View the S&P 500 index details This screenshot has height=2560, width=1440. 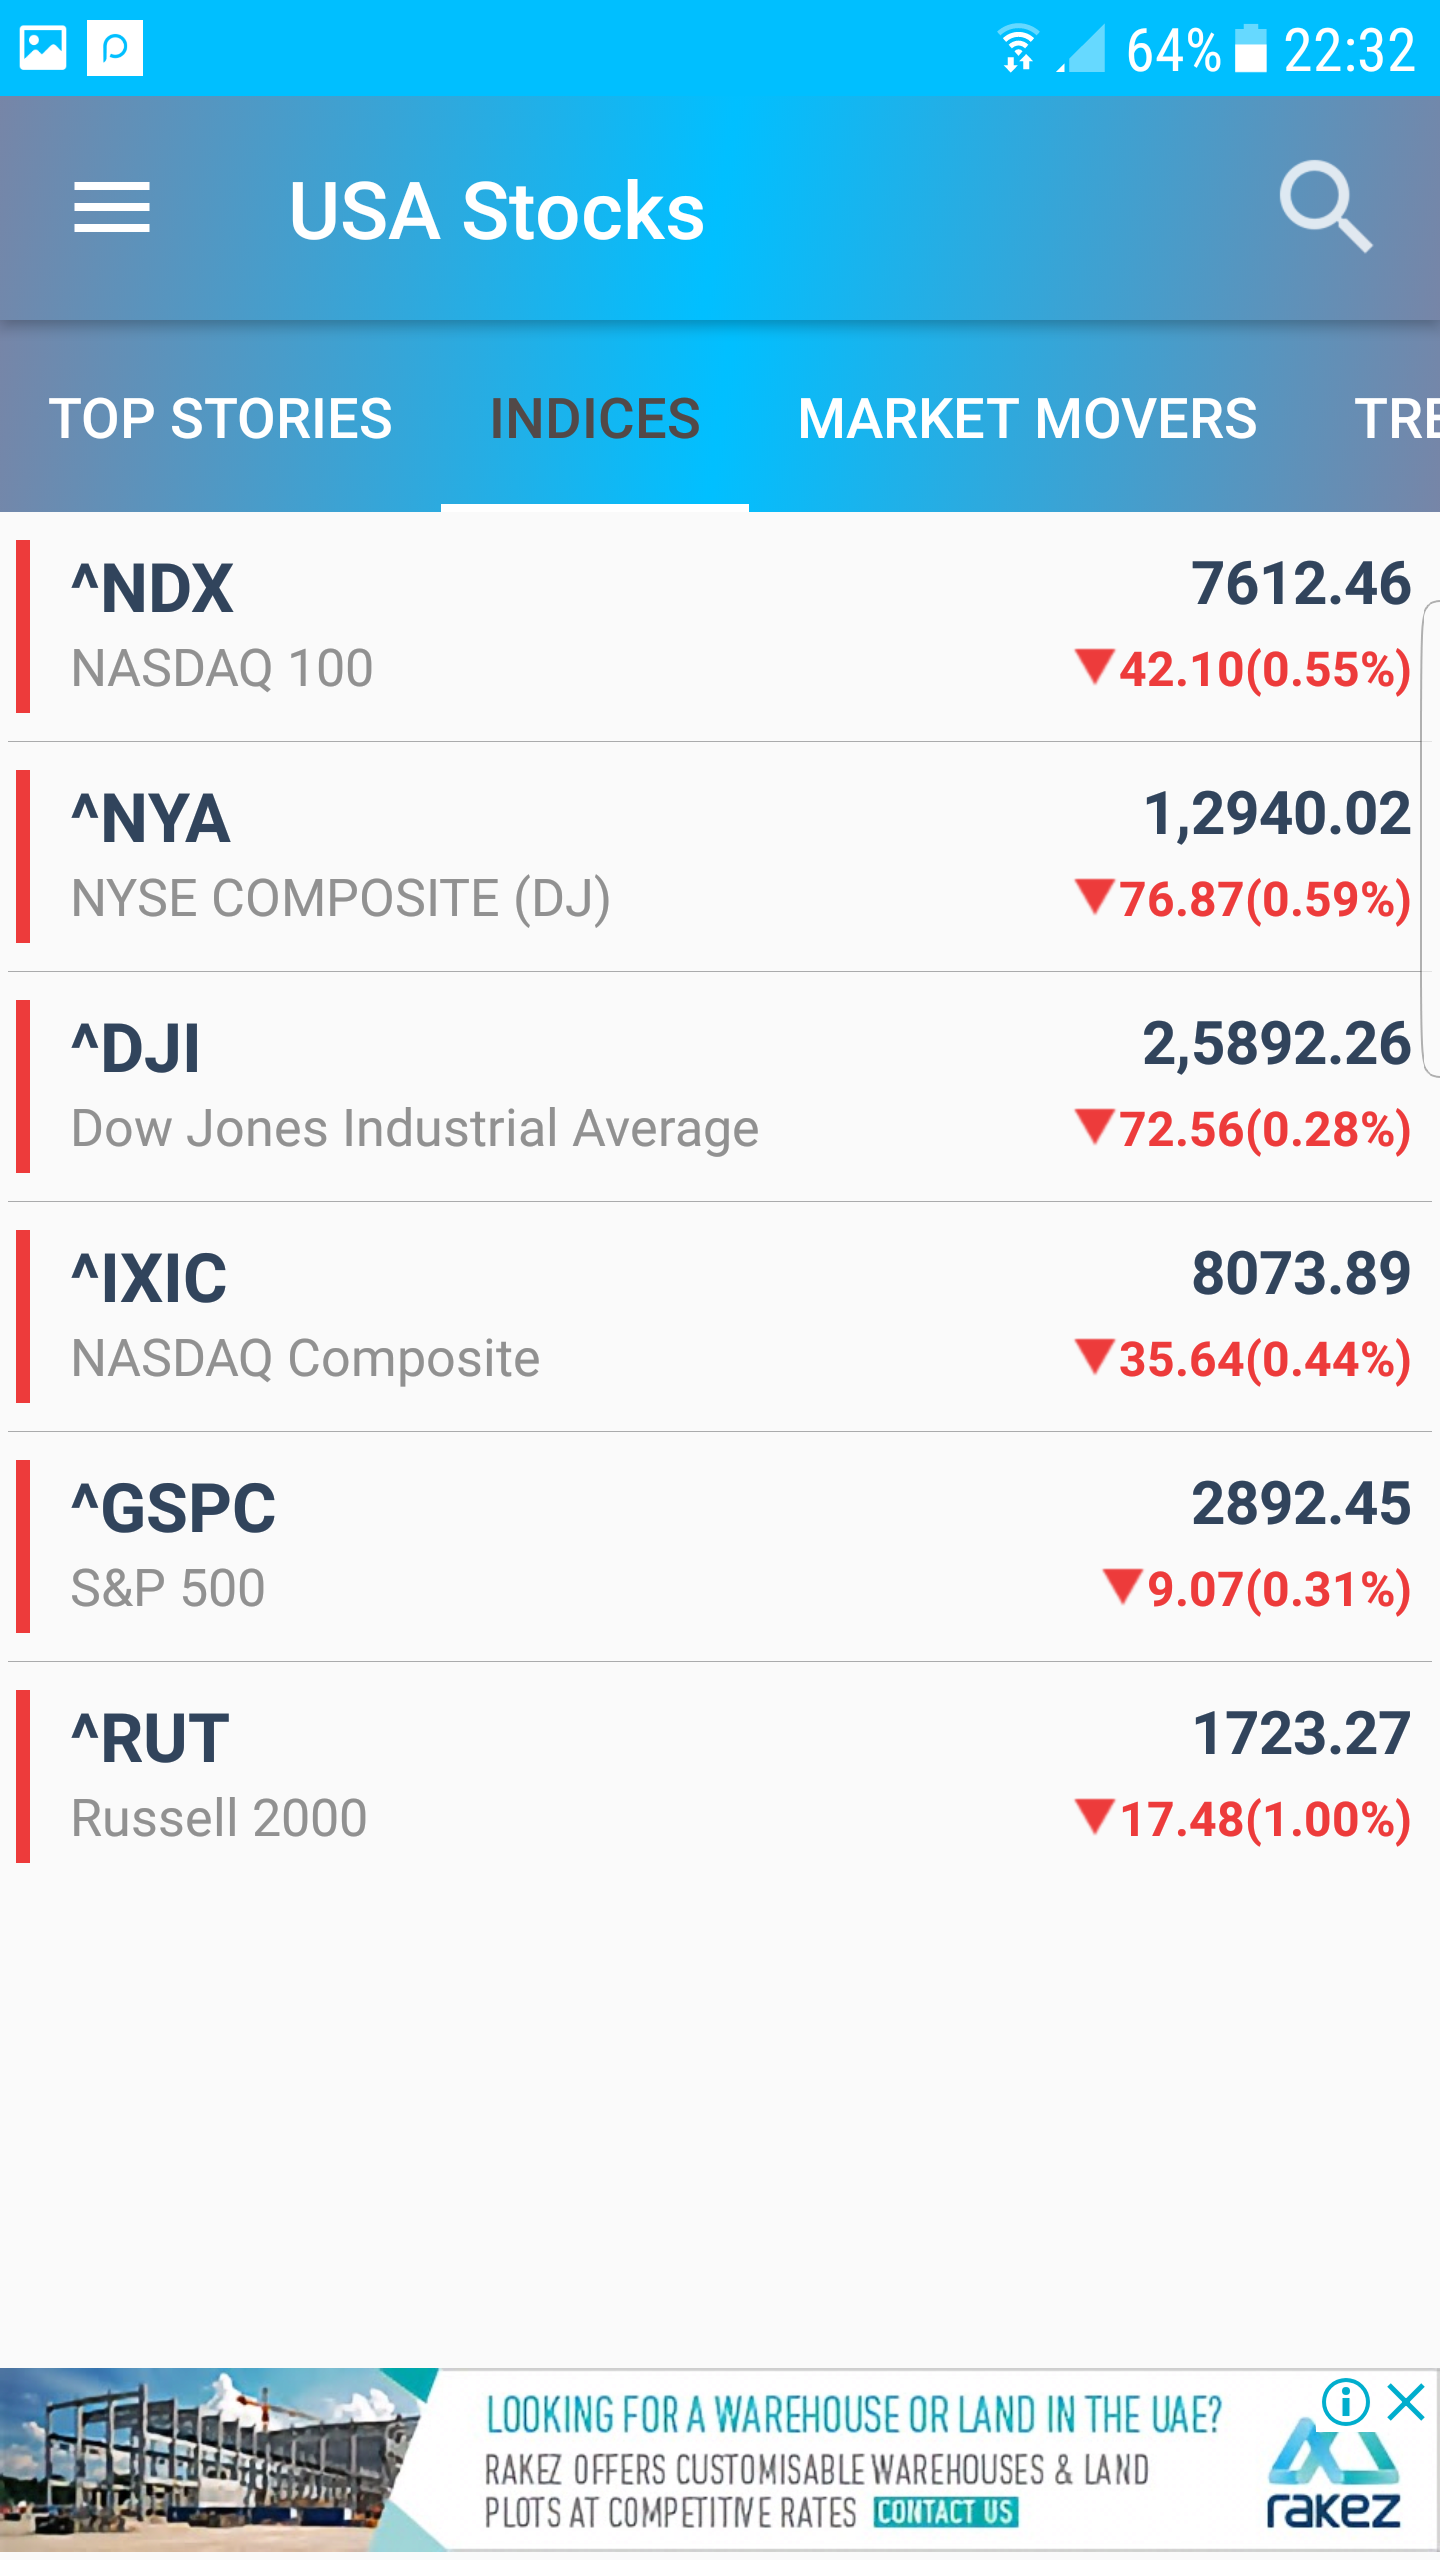tap(720, 1547)
